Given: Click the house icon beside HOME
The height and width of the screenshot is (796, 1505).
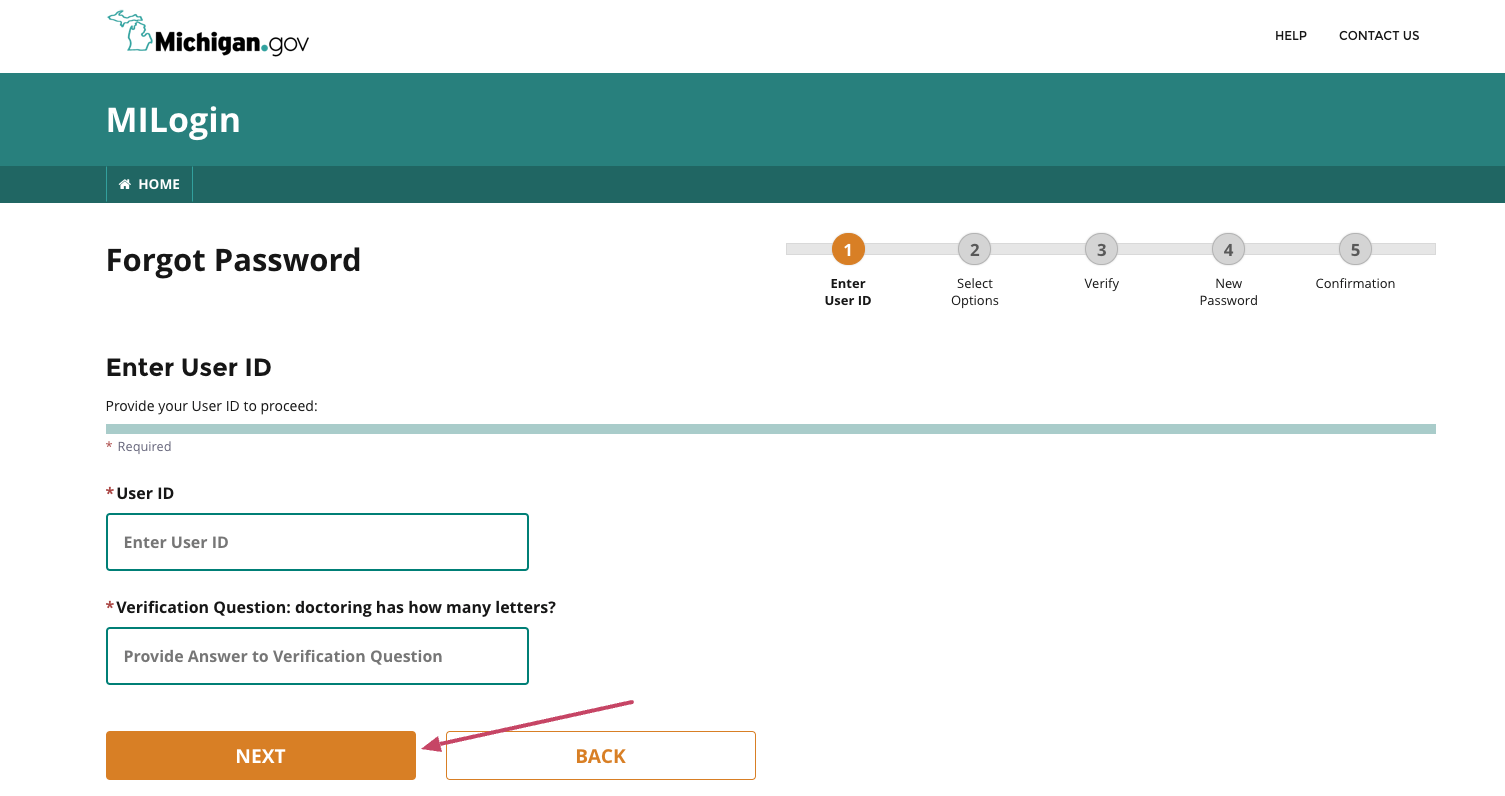Looking at the screenshot, I should (125, 184).
